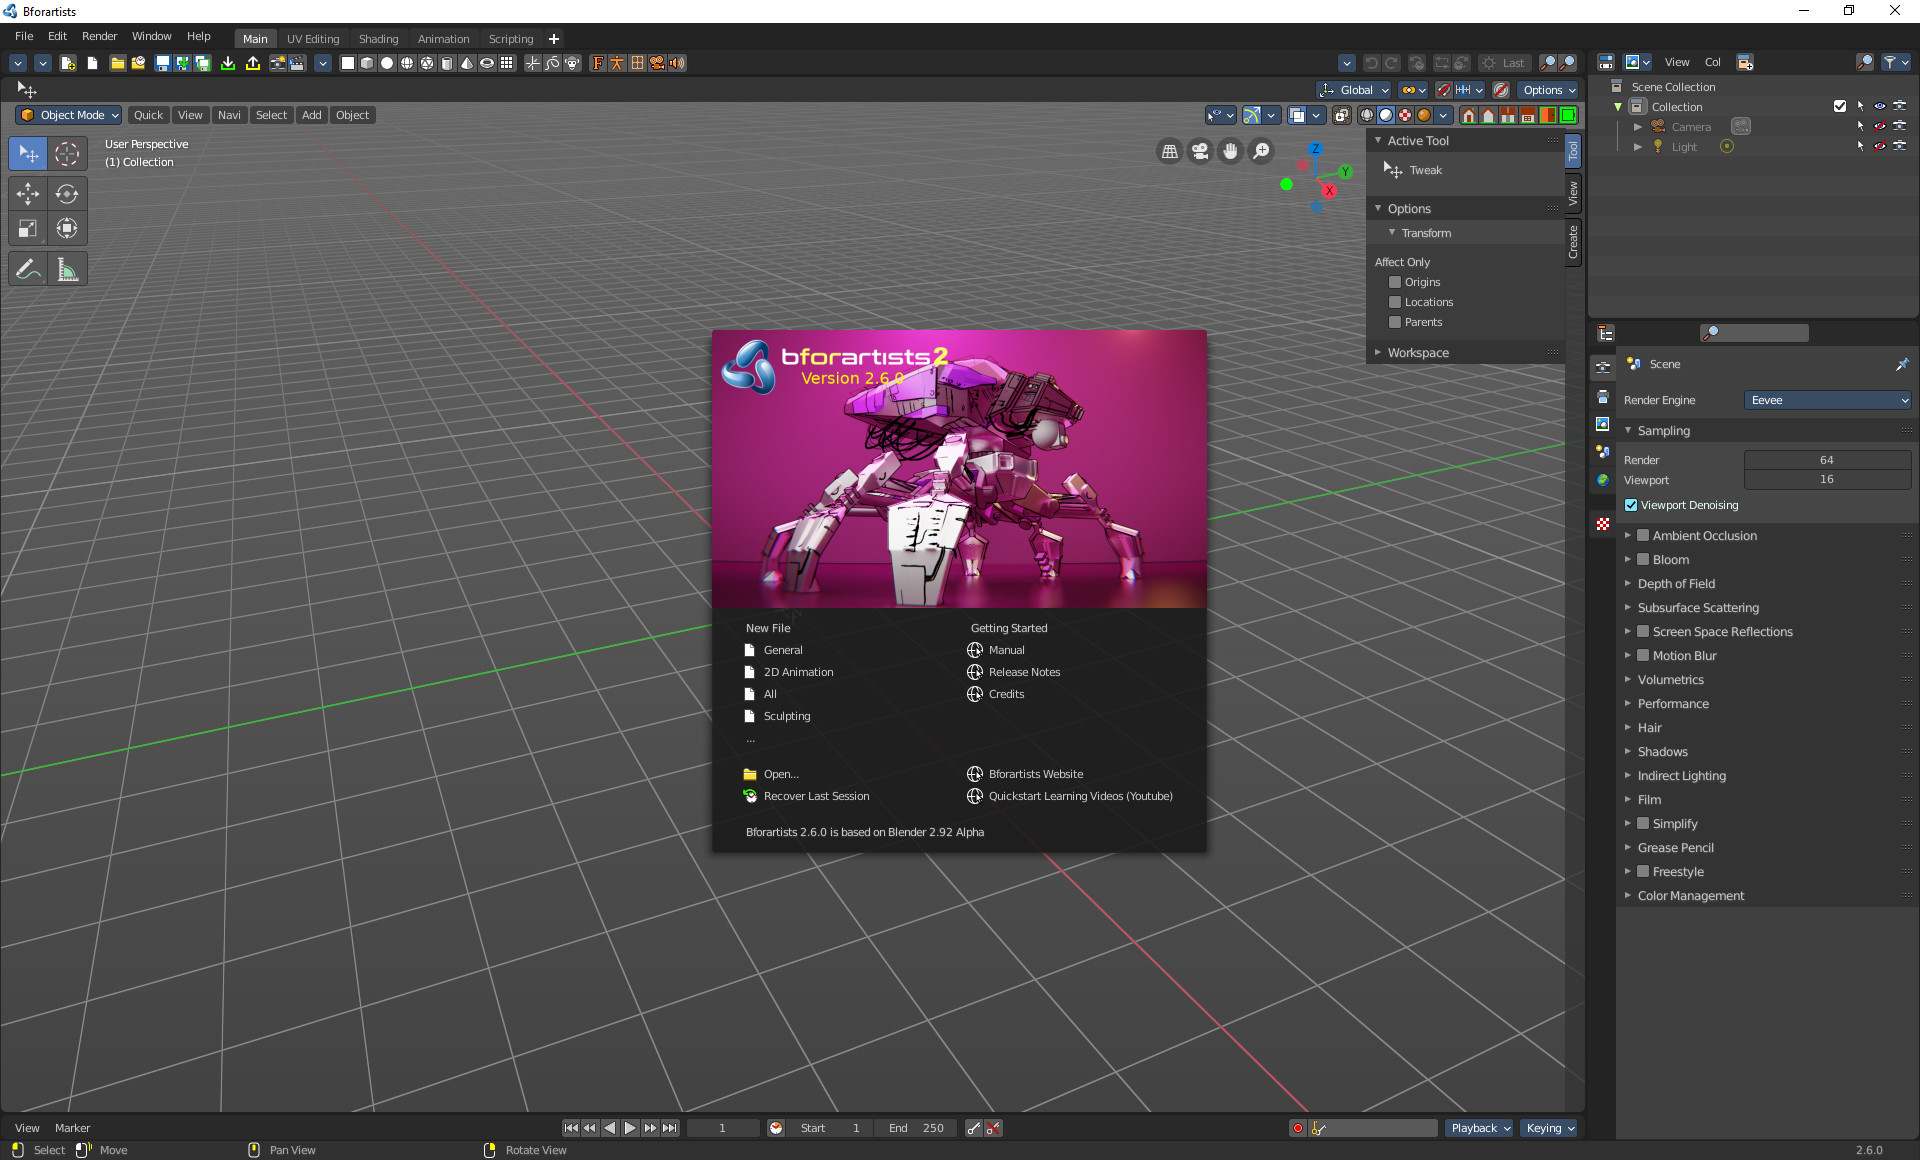Activate the Measure tool
1920x1160 pixels.
[67, 270]
